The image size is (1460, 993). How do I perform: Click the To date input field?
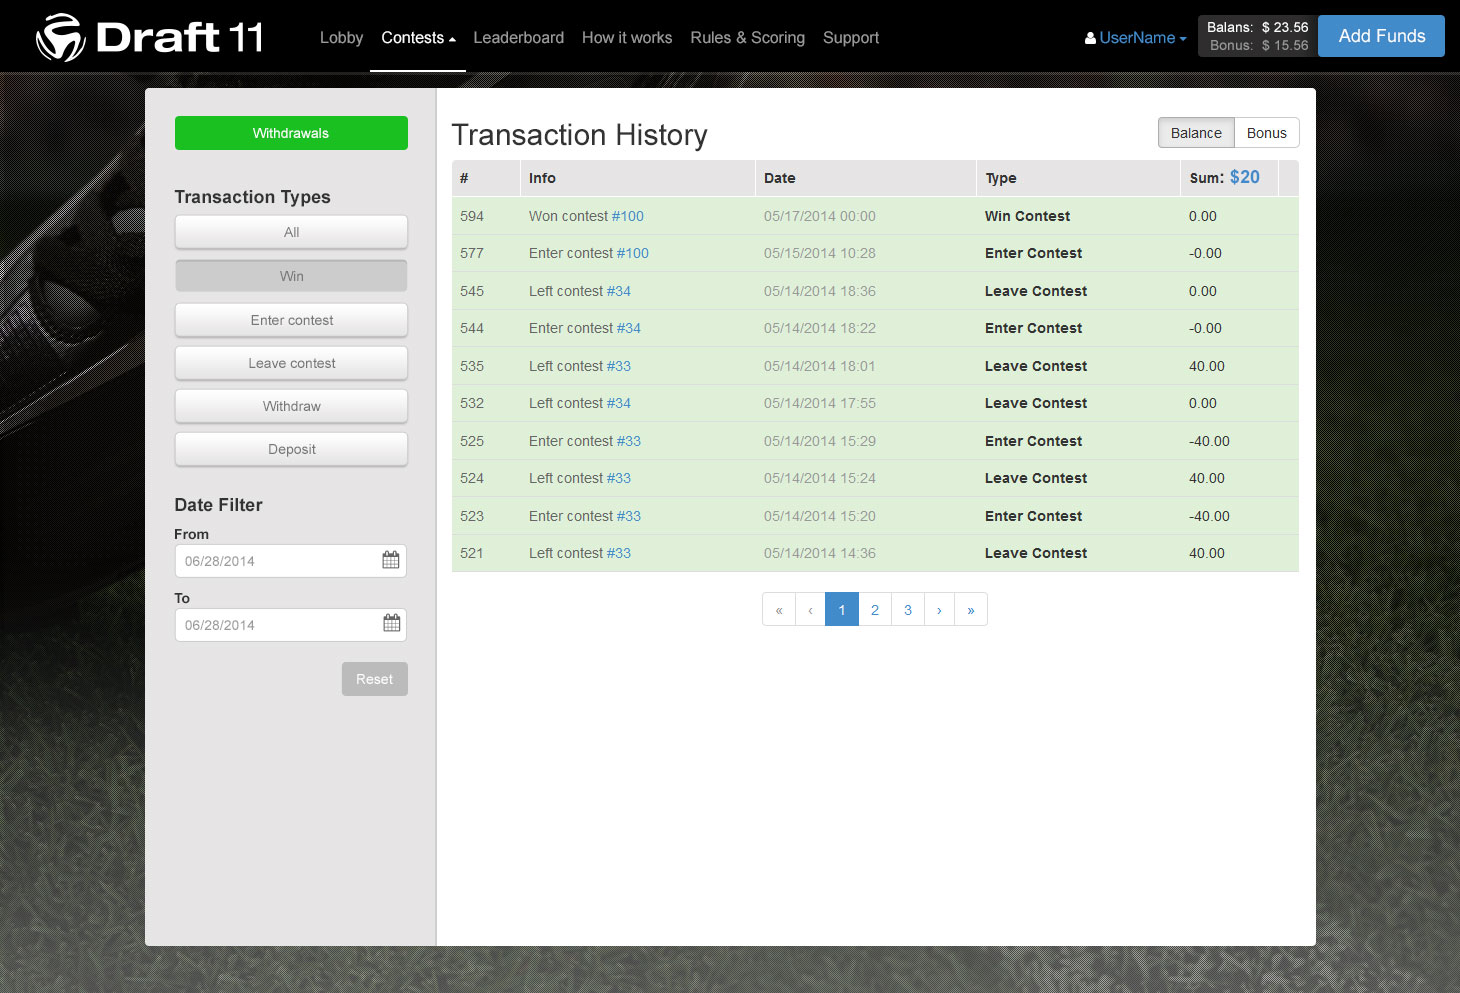pyautogui.click(x=290, y=625)
